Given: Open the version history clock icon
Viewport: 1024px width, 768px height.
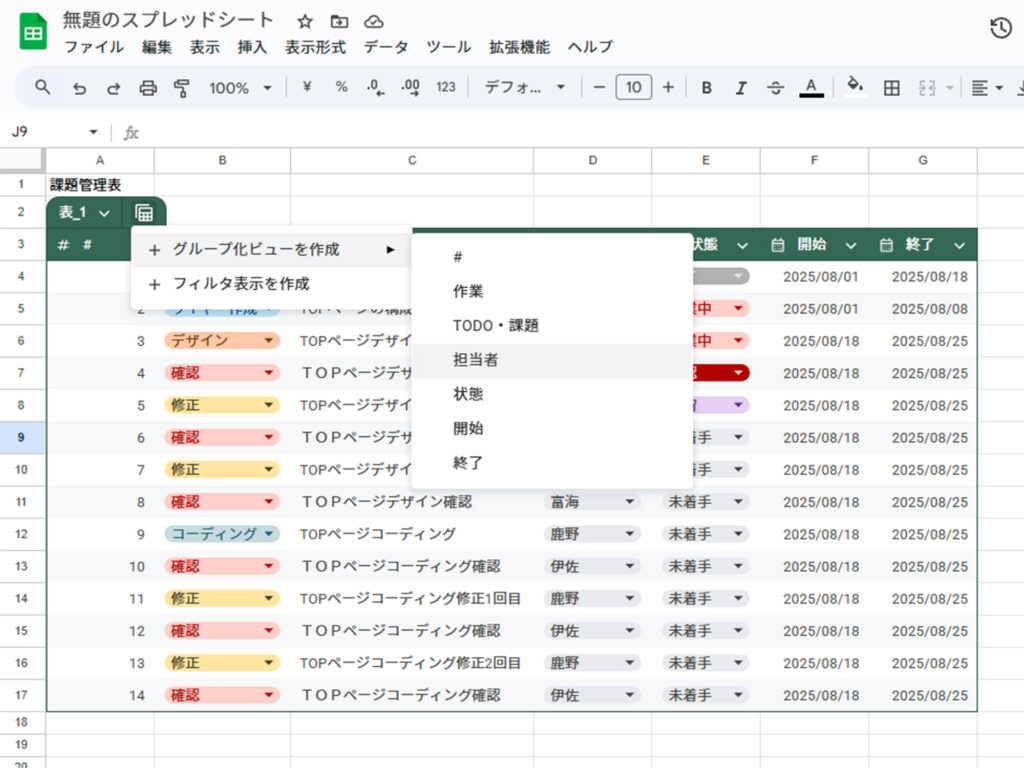Looking at the screenshot, I should [x=1000, y=28].
